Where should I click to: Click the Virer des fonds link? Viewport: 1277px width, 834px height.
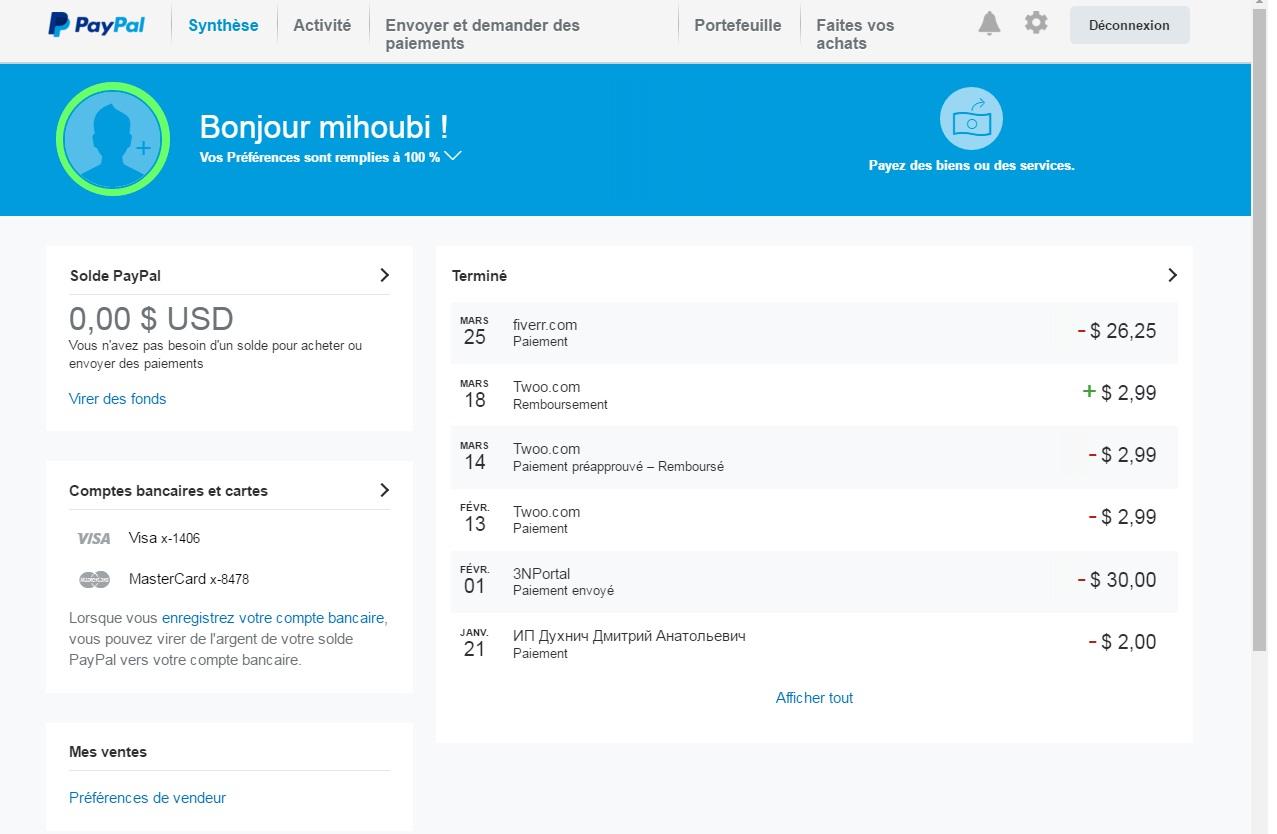tap(118, 398)
